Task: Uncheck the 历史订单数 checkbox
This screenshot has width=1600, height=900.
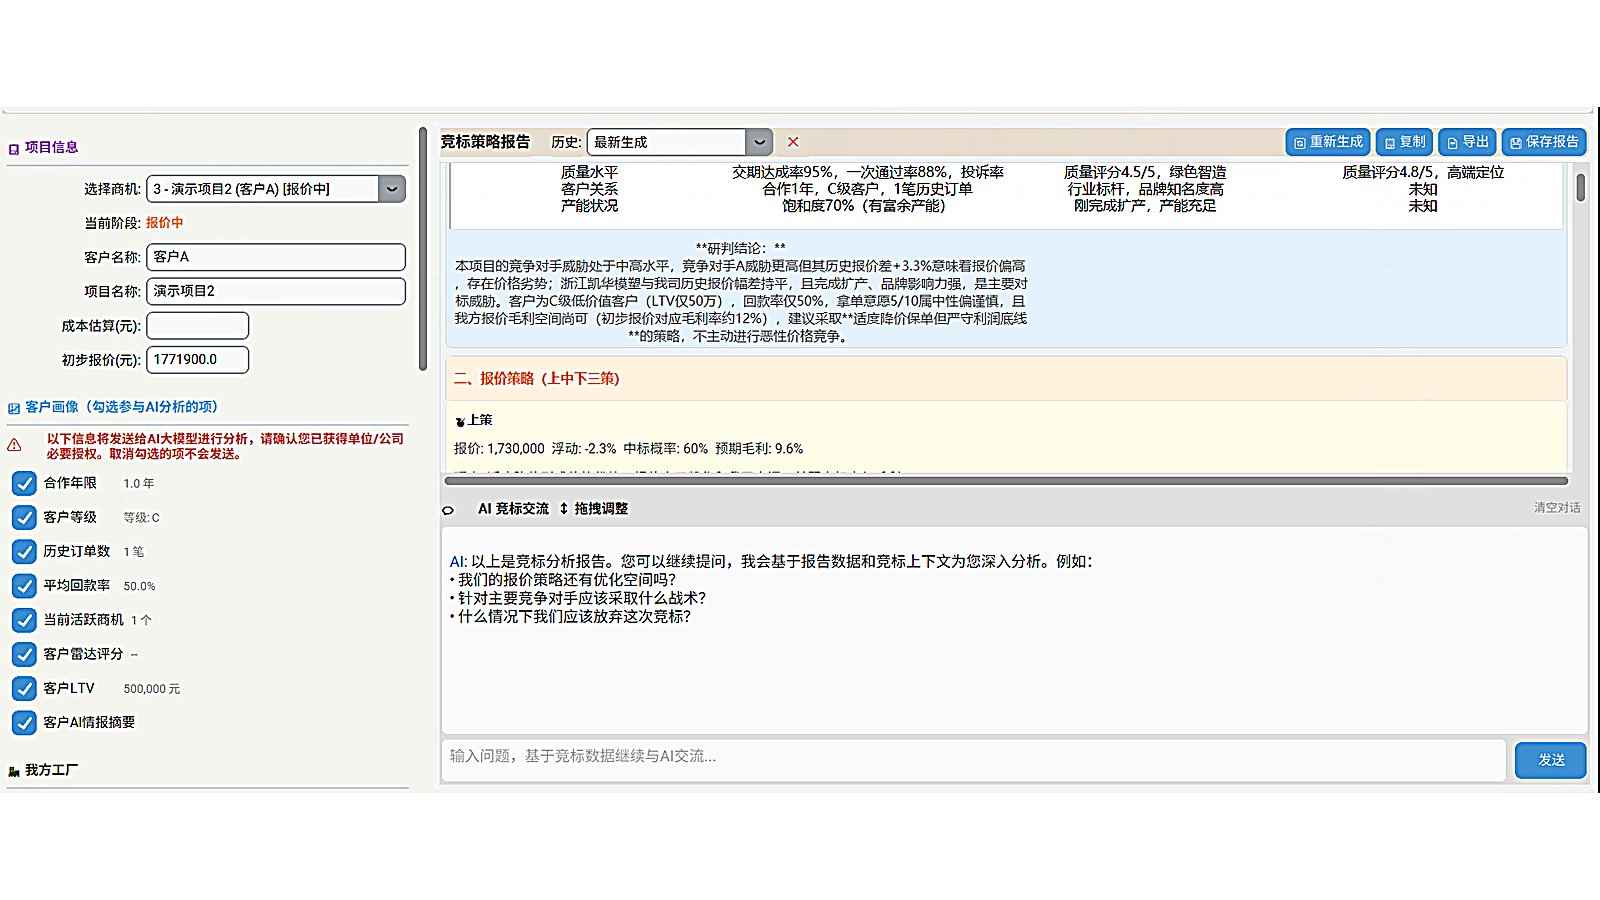Action: [x=24, y=552]
